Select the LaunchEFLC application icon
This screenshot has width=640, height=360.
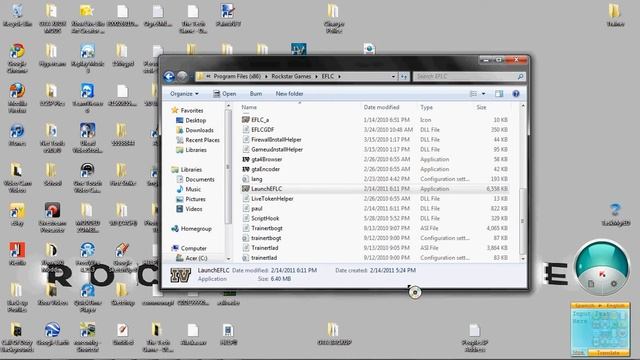click(246, 189)
